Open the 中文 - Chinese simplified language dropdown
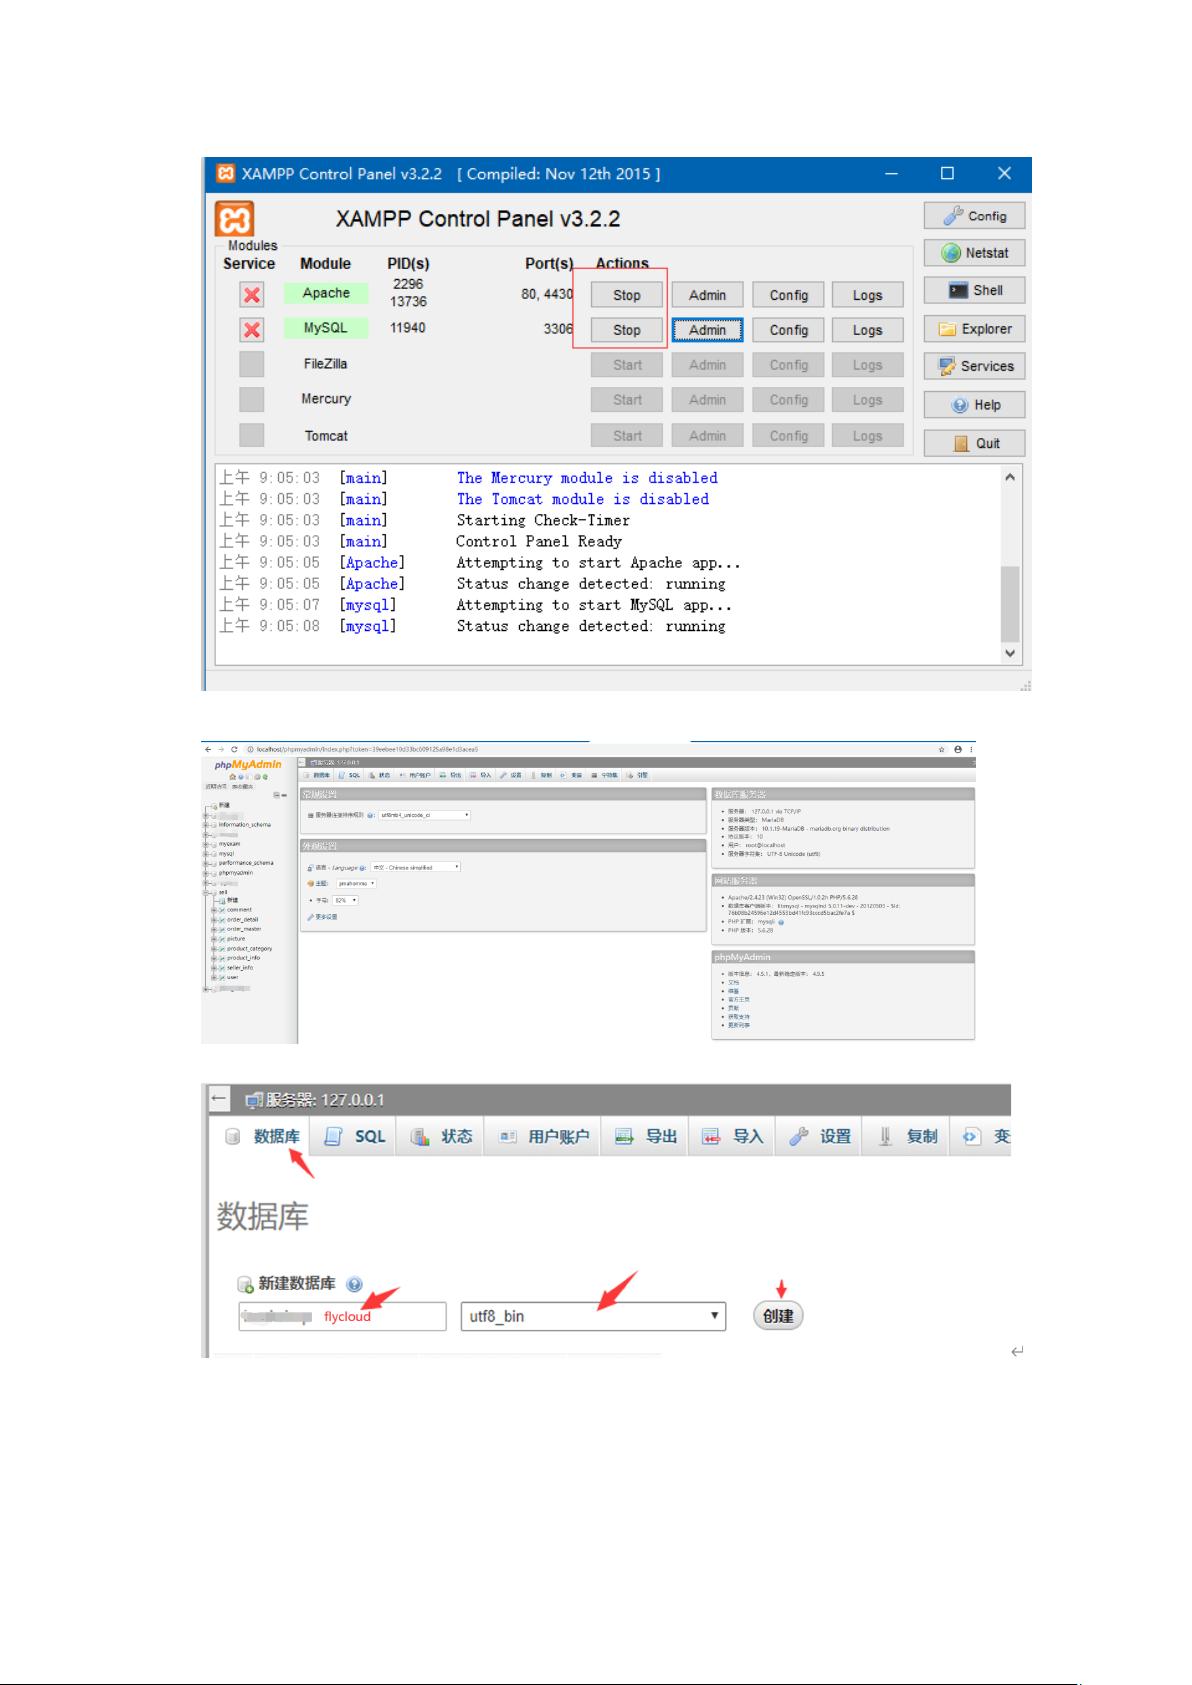Screen dimensions: 1192x1685 (416, 867)
